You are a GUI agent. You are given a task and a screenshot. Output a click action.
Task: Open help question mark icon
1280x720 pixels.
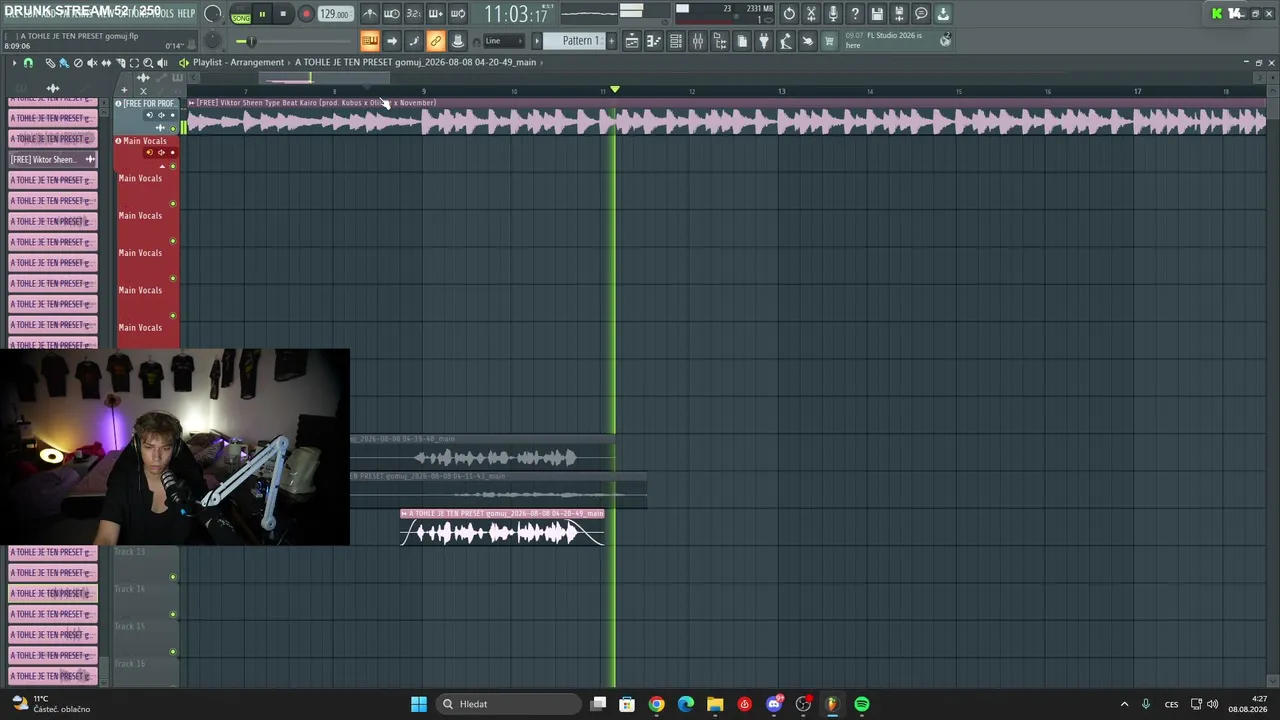click(855, 14)
